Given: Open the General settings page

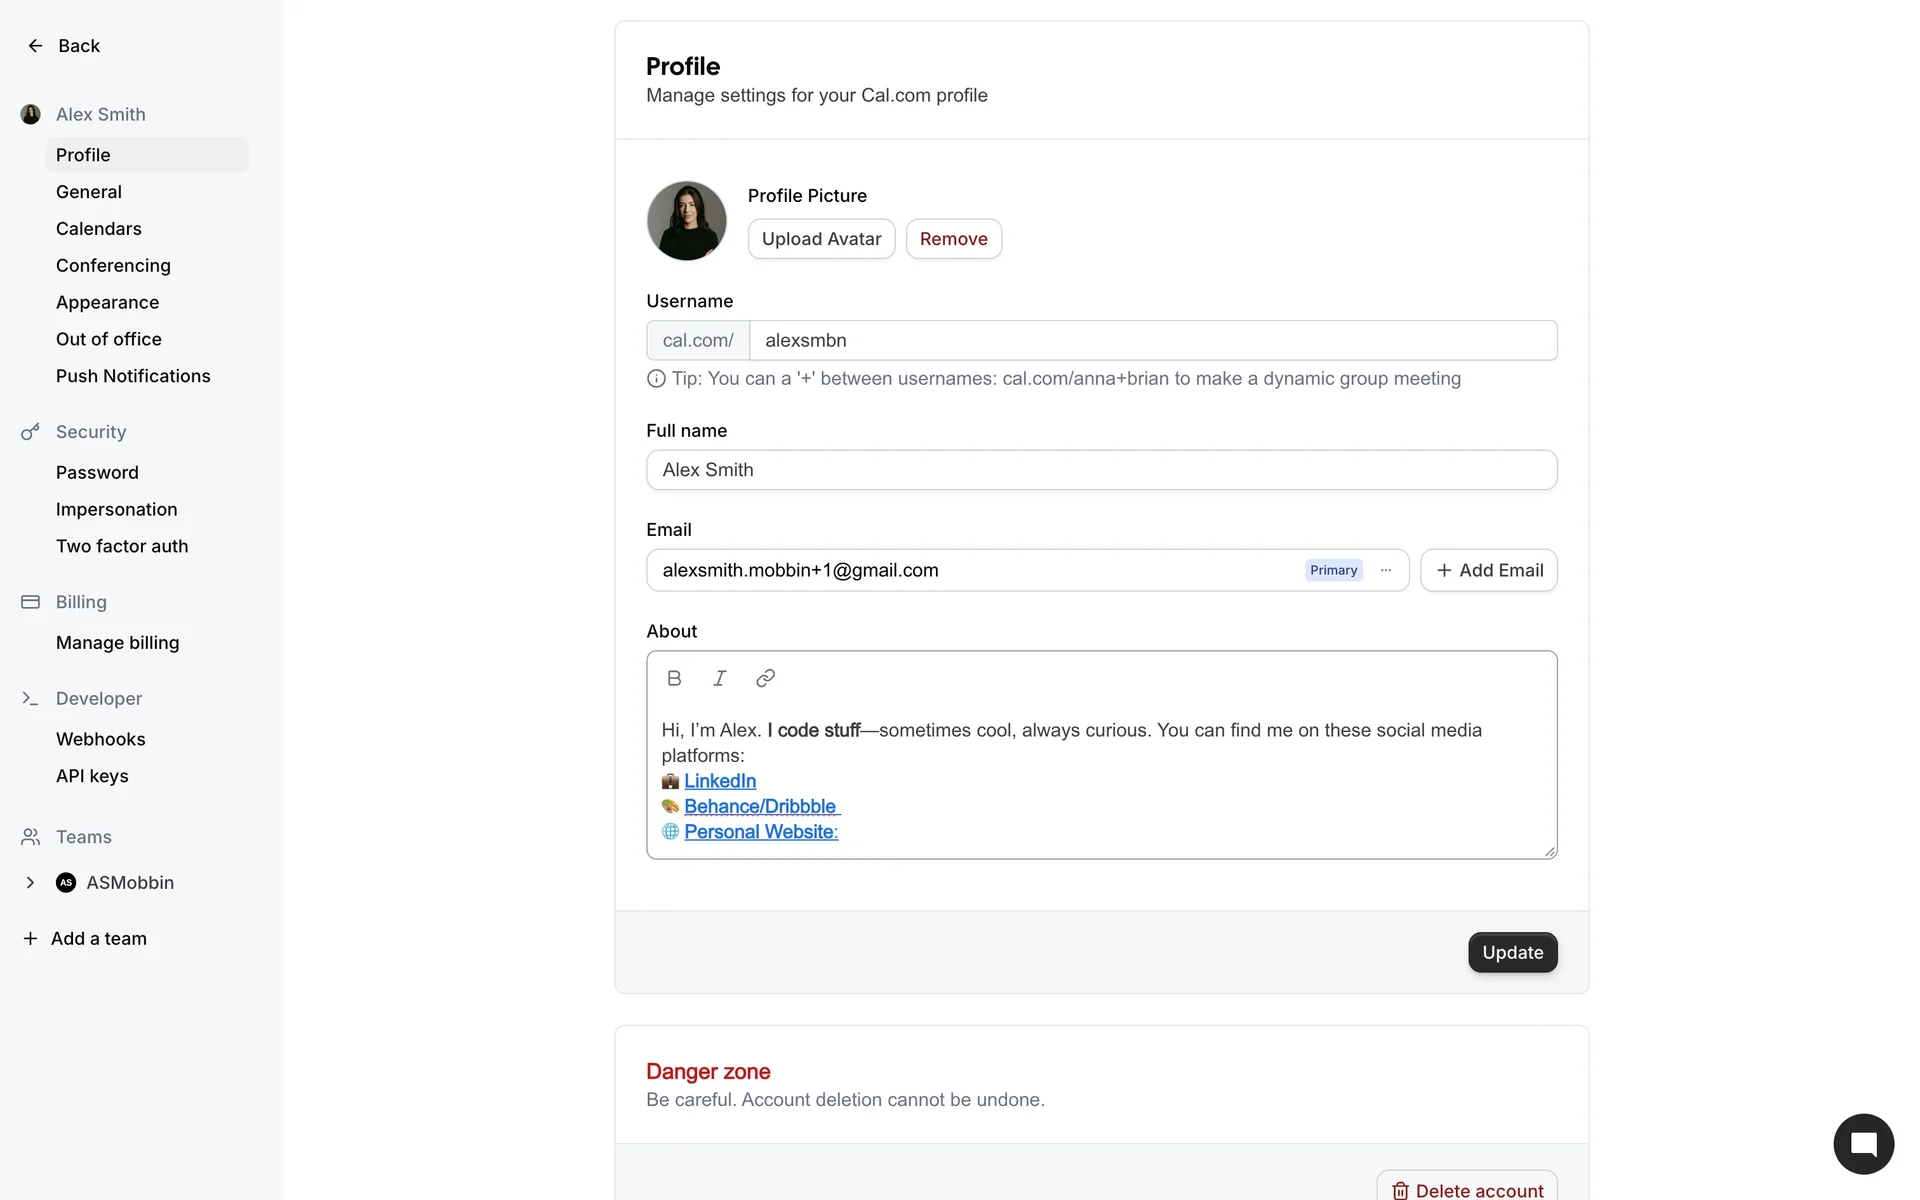Looking at the screenshot, I should coord(89,192).
